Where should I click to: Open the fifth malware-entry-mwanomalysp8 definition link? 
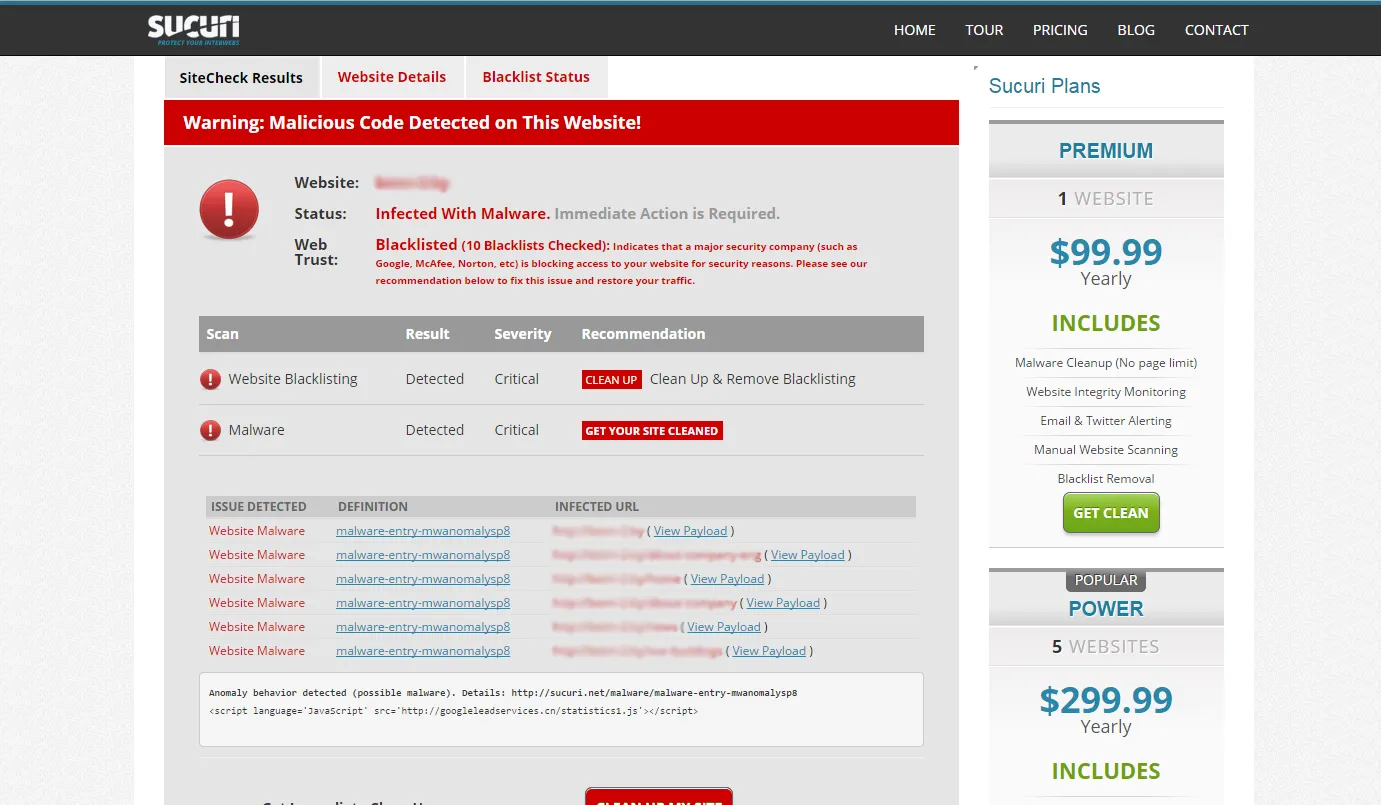(x=423, y=627)
